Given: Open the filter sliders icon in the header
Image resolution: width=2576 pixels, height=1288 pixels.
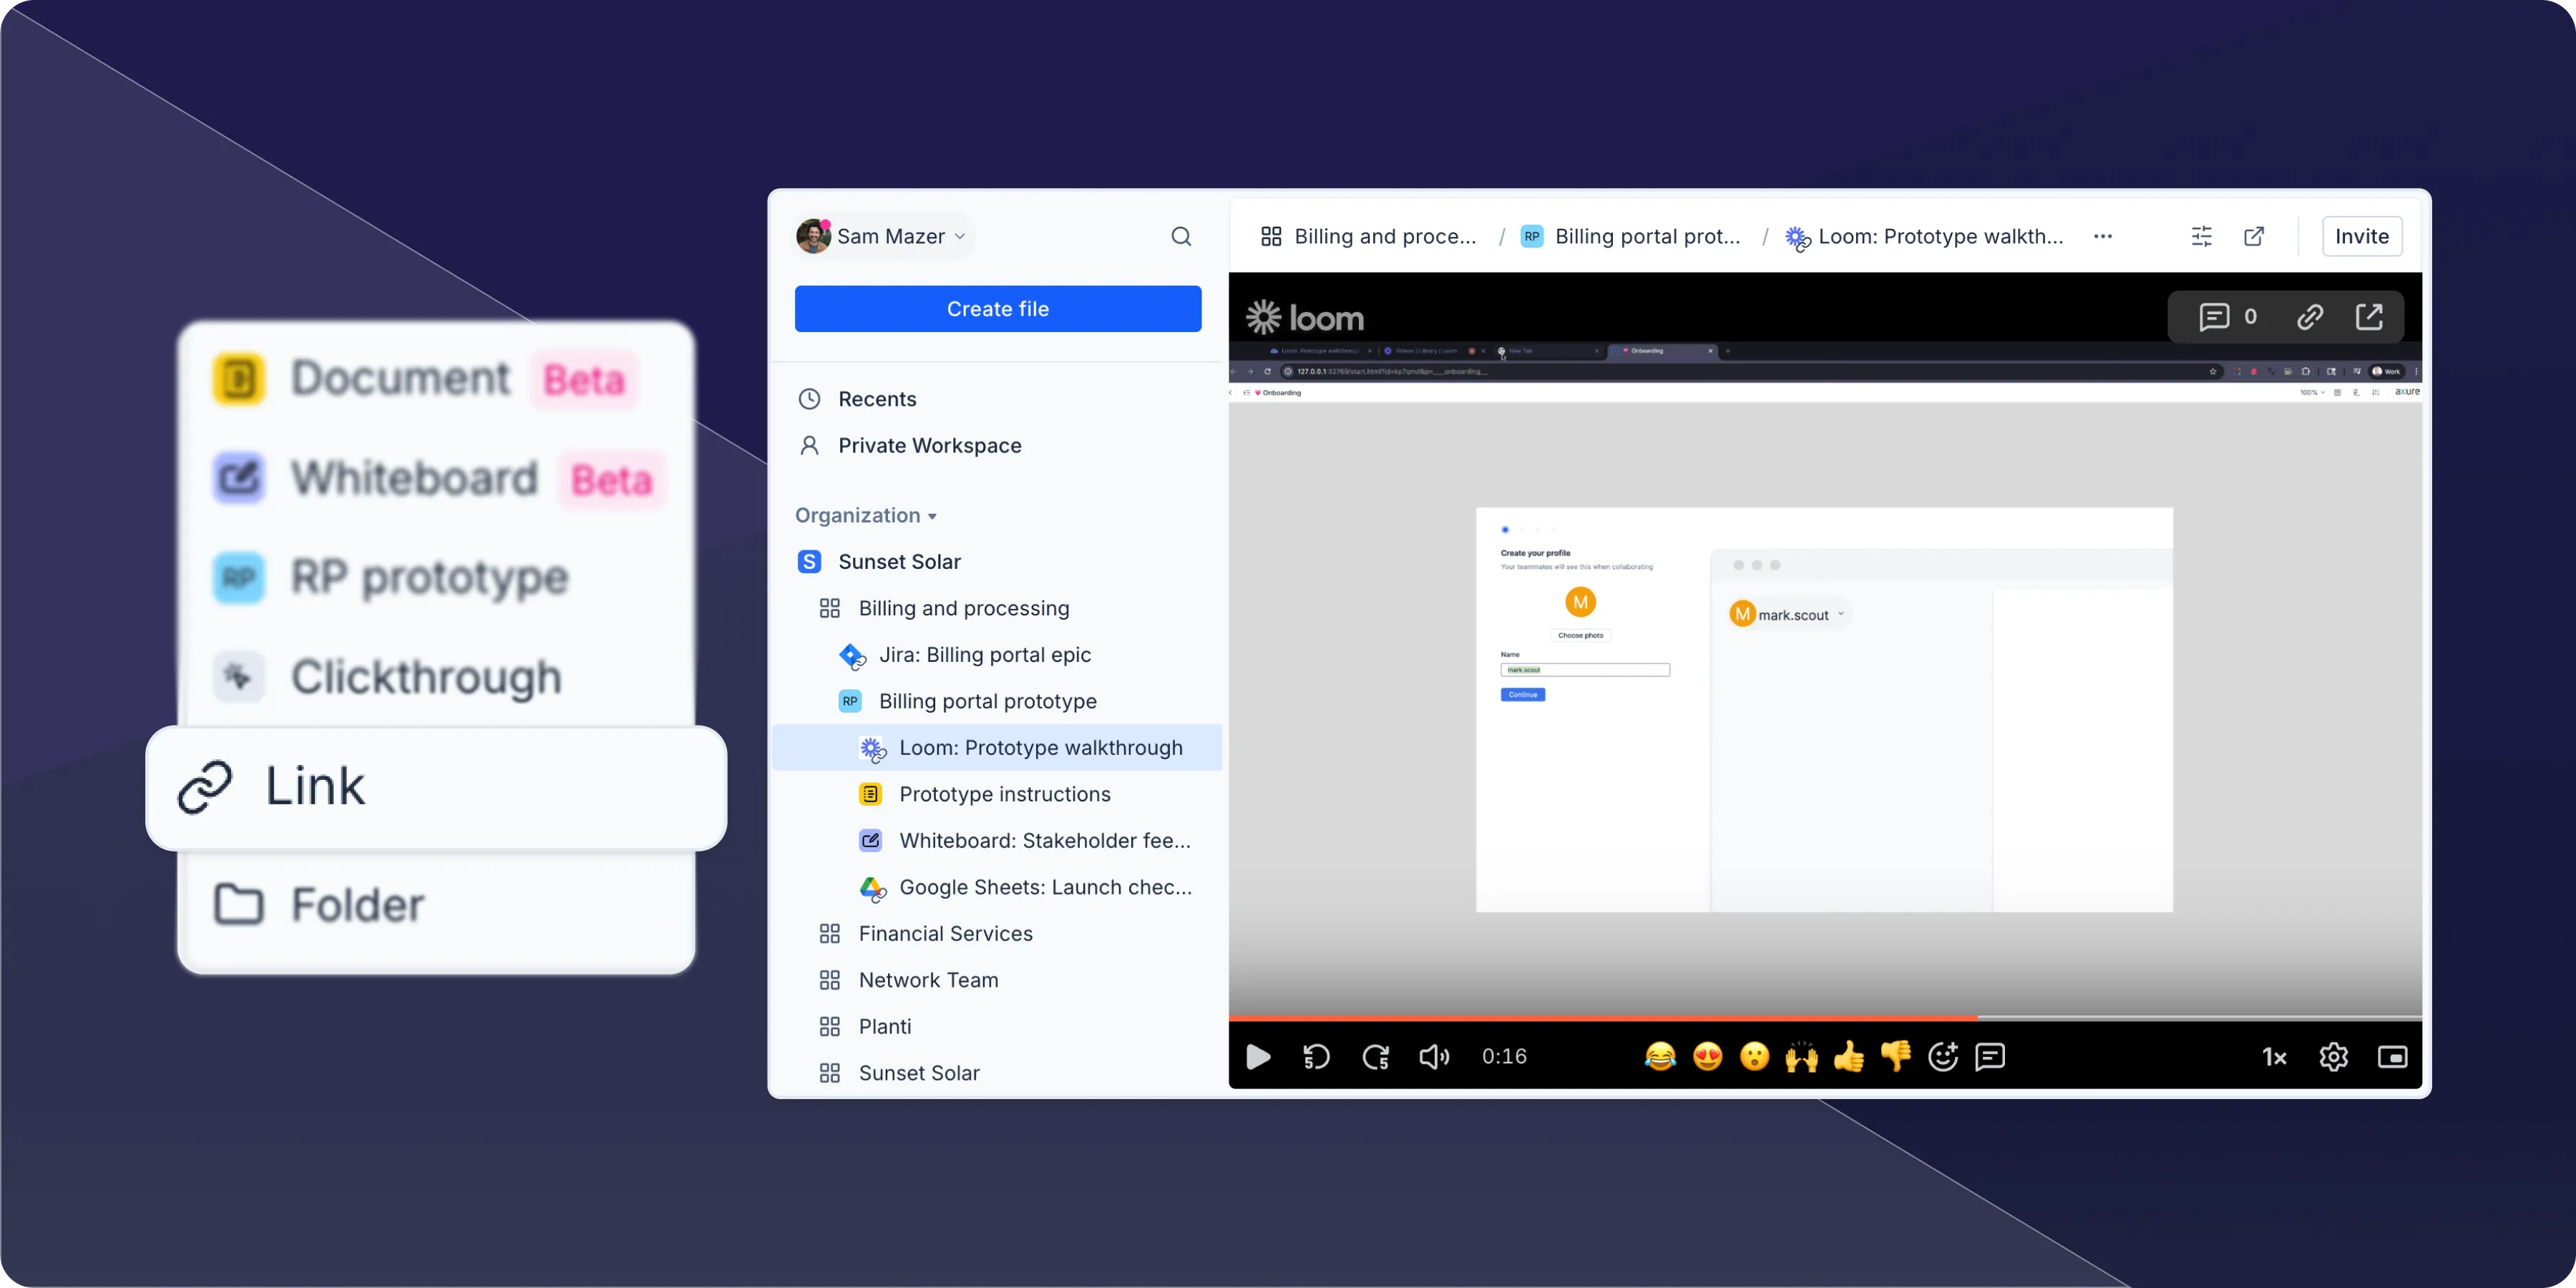Looking at the screenshot, I should pyautogui.click(x=2201, y=237).
